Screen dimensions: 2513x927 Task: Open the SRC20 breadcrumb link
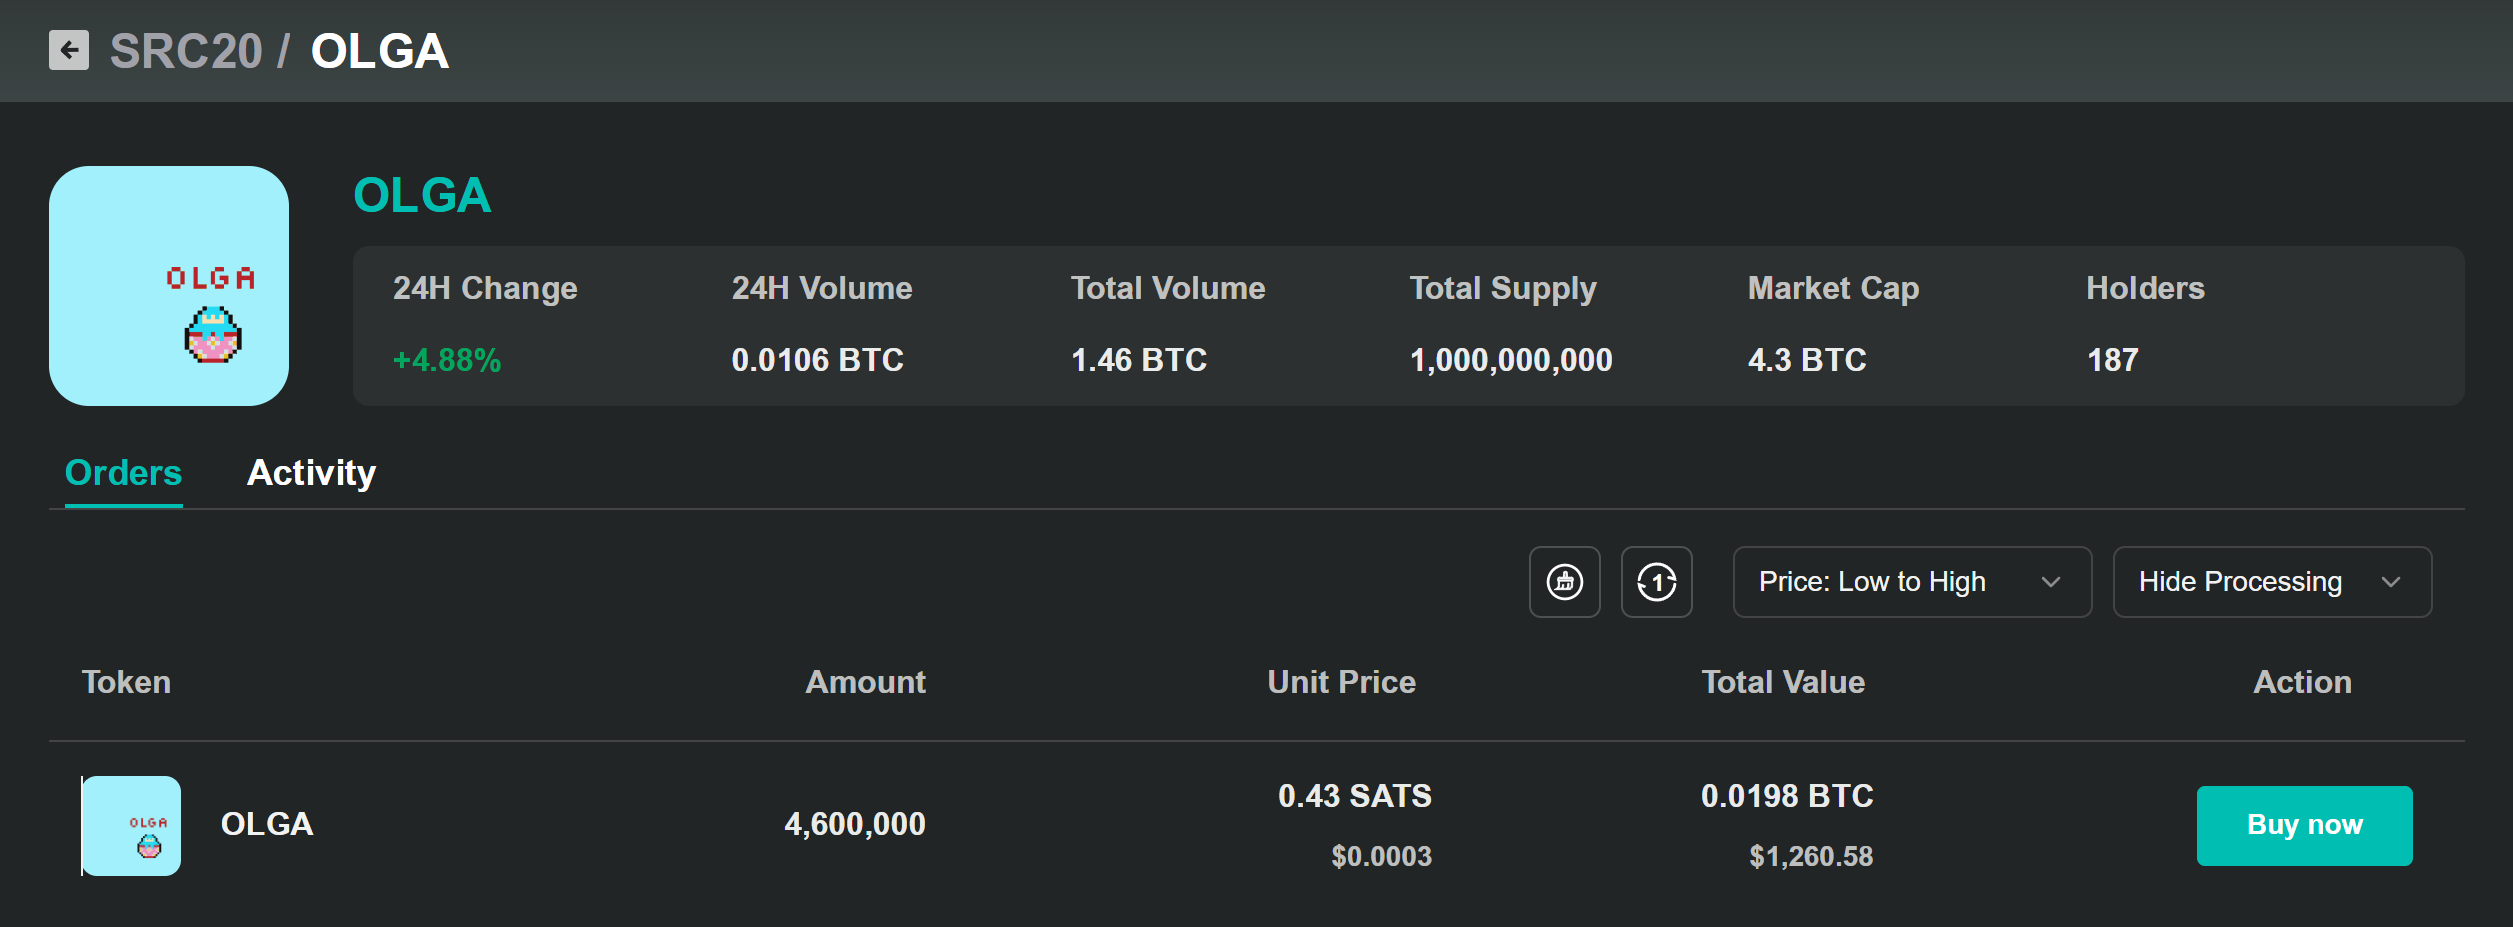185,51
